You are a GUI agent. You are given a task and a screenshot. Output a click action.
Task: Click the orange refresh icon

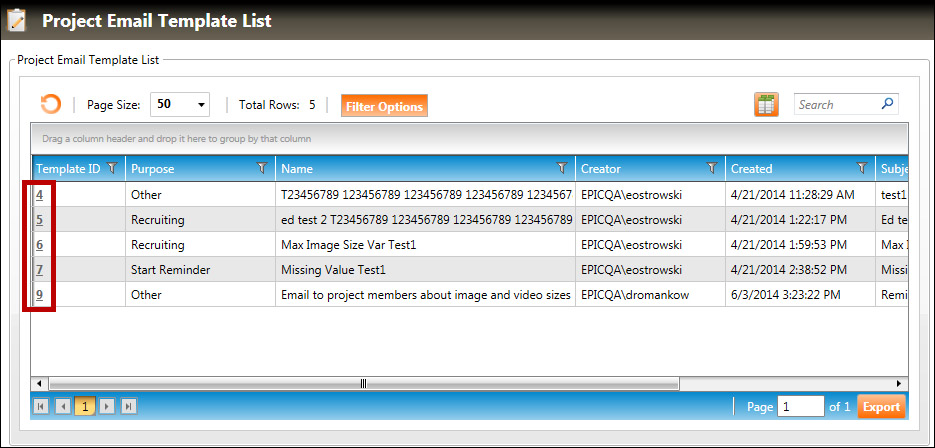[x=50, y=105]
